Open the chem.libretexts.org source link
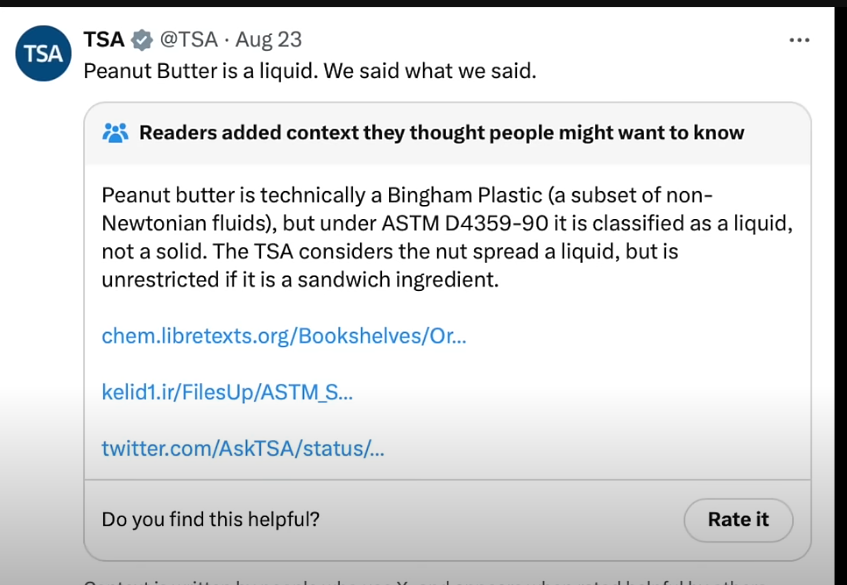Viewport: 847px width, 585px height. [x=284, y=336]
